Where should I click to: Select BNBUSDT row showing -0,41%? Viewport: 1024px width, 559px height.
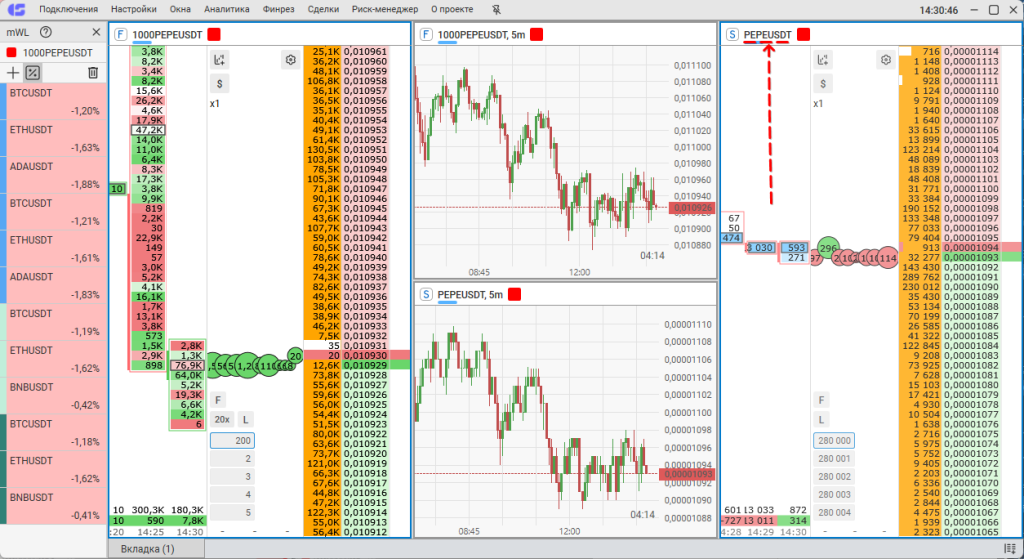pos(56,506)
